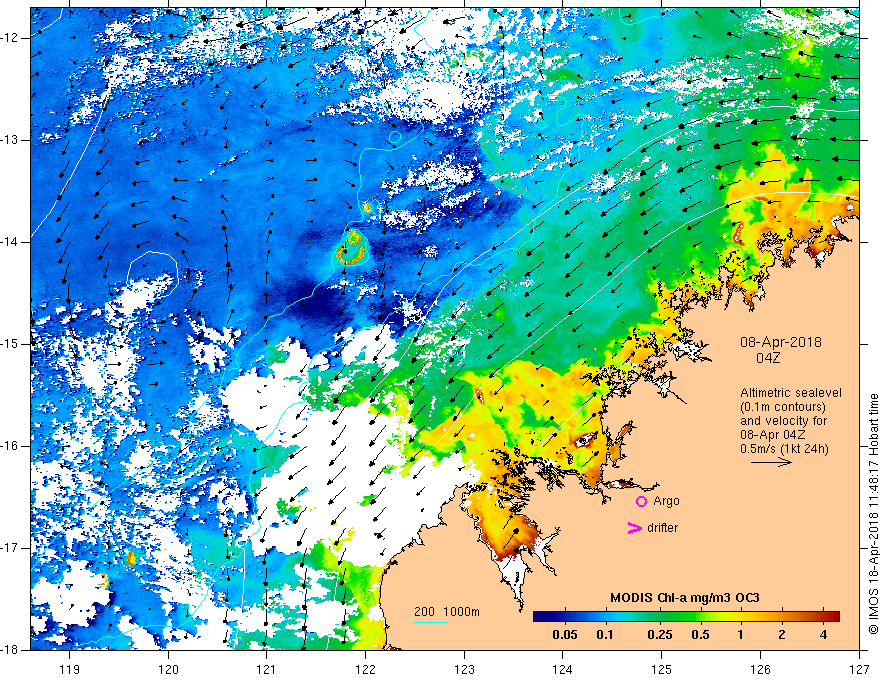
Task: Click the '0.25' colorbar tick label
Action: coord(659,635)
